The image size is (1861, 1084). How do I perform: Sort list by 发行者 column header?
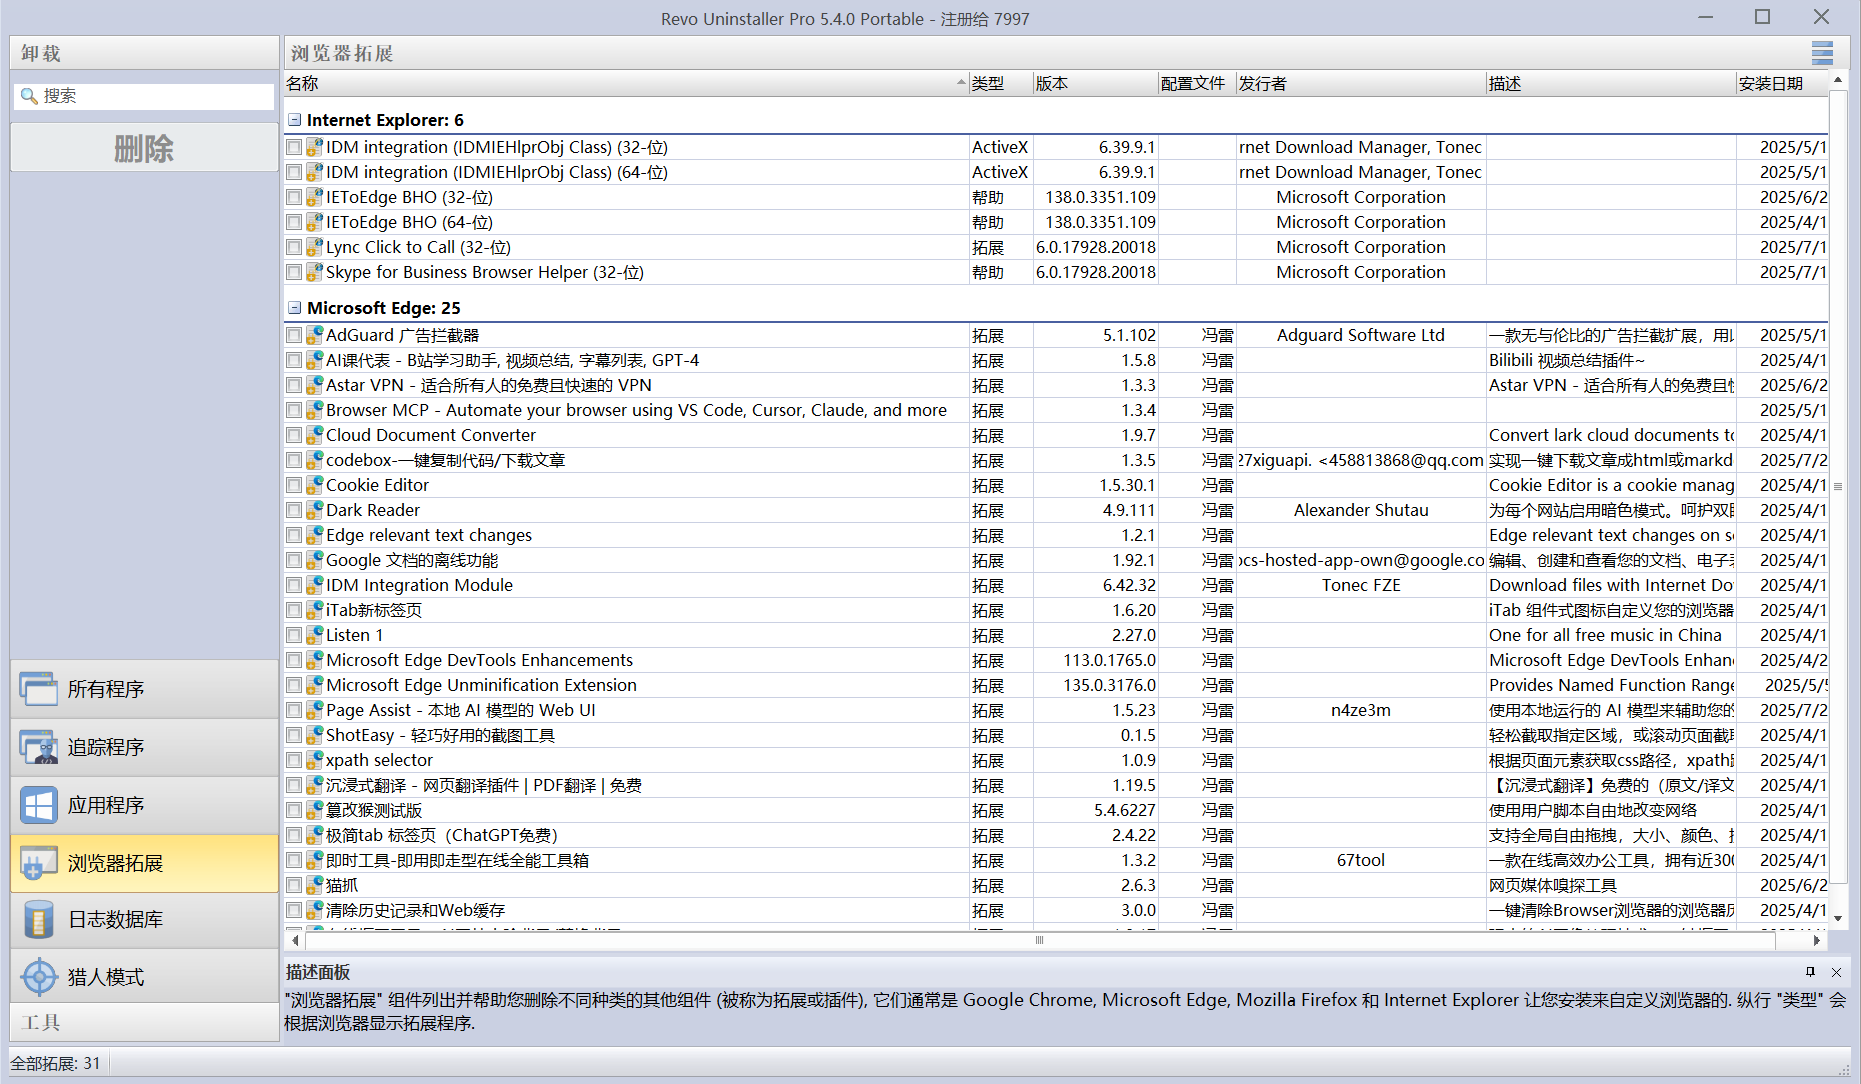point(1361,83)
